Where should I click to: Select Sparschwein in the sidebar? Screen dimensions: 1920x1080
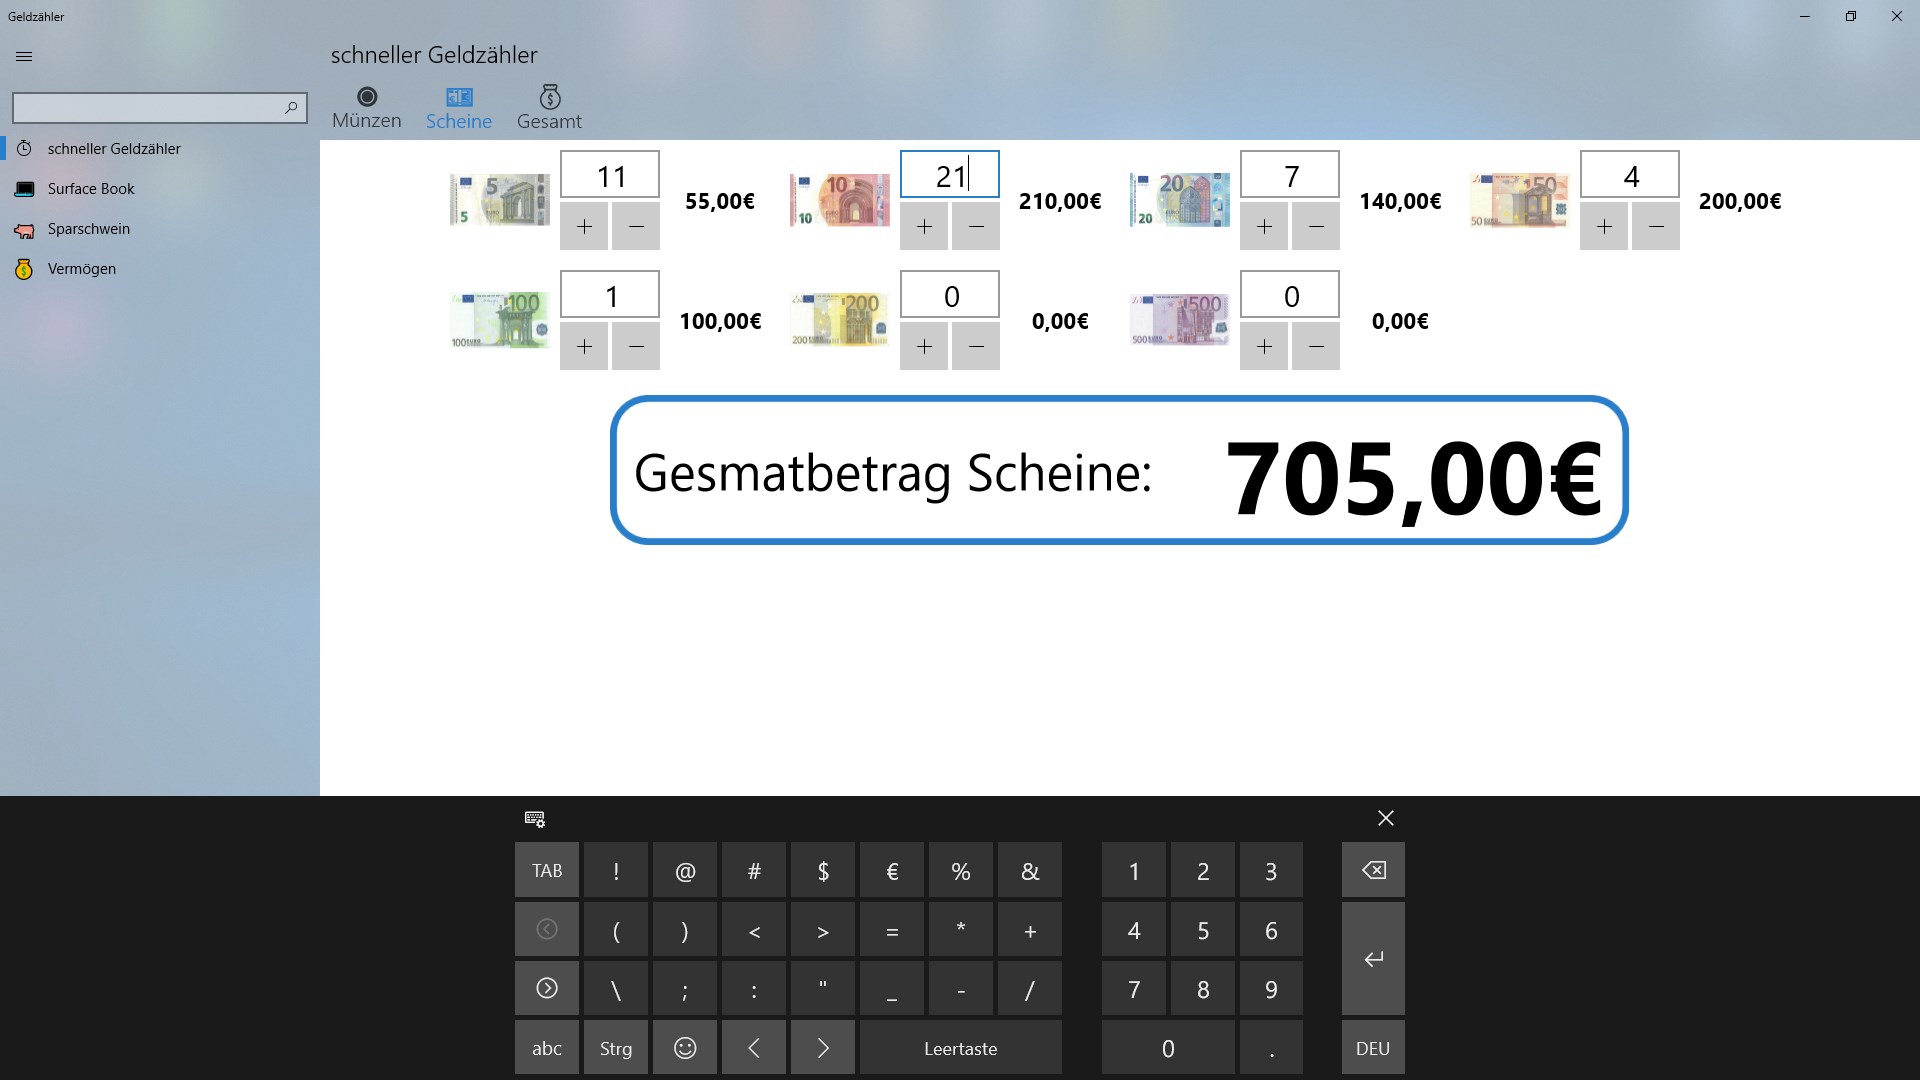(88, 229)
